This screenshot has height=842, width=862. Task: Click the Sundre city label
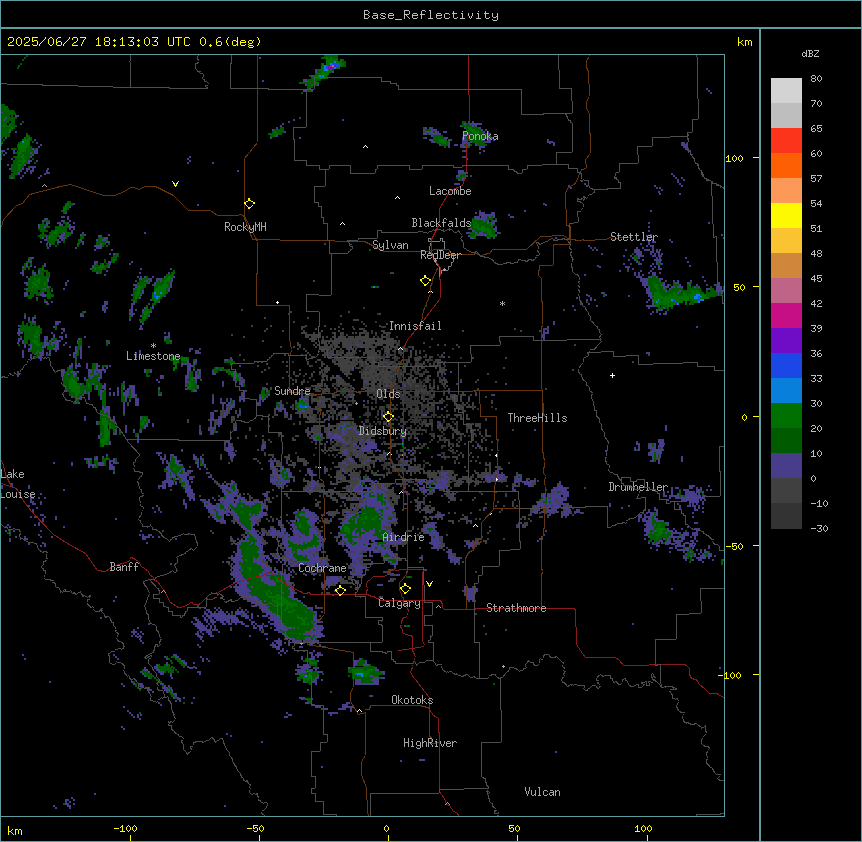coord(292,391)
